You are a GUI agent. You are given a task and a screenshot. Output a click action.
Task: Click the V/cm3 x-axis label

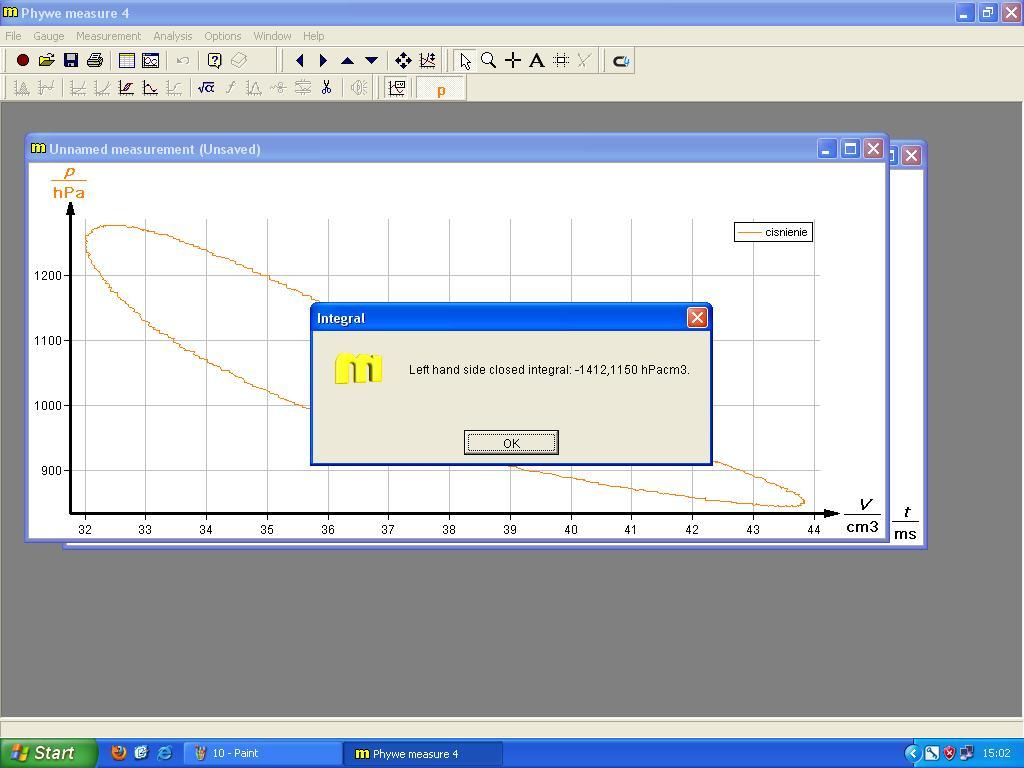pyautogui.click(x=863, y=516)
